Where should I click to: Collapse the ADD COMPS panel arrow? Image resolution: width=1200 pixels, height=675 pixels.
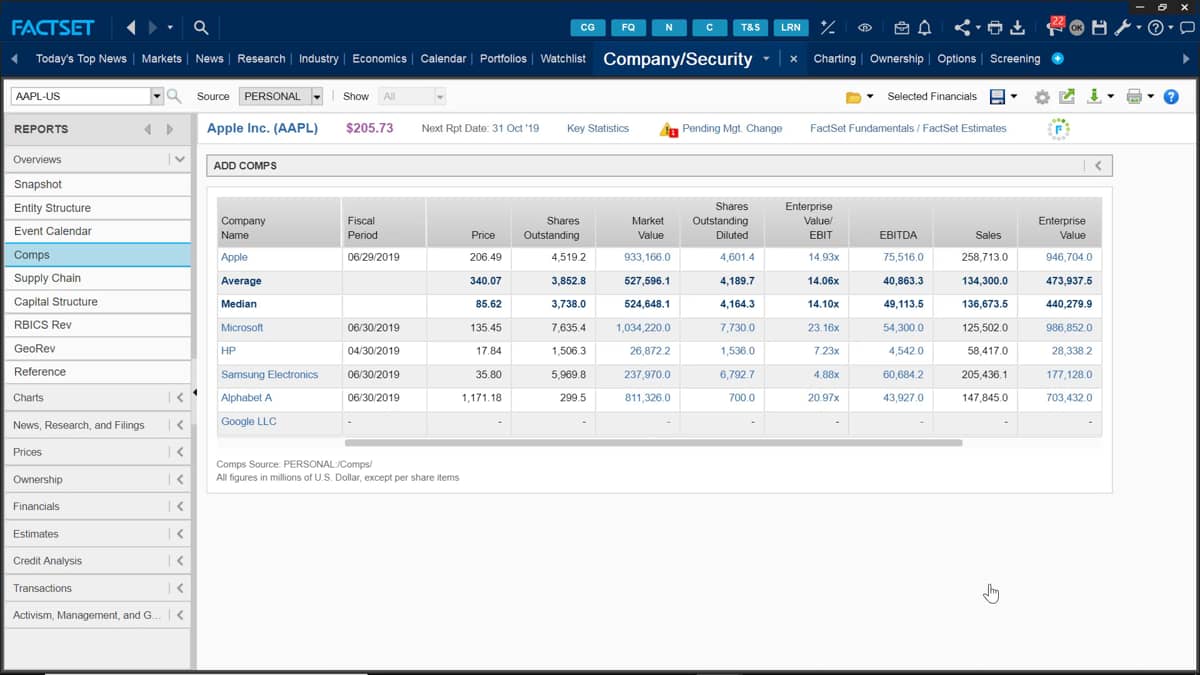[x=1098, y=166]
